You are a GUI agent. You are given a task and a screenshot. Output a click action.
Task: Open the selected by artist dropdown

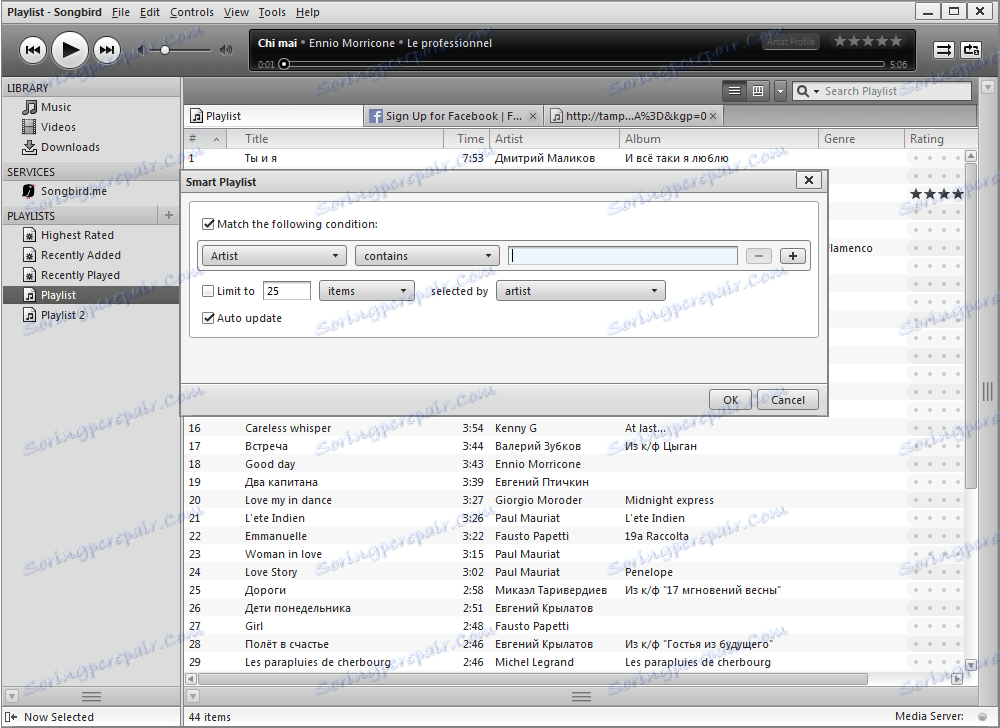580,291
